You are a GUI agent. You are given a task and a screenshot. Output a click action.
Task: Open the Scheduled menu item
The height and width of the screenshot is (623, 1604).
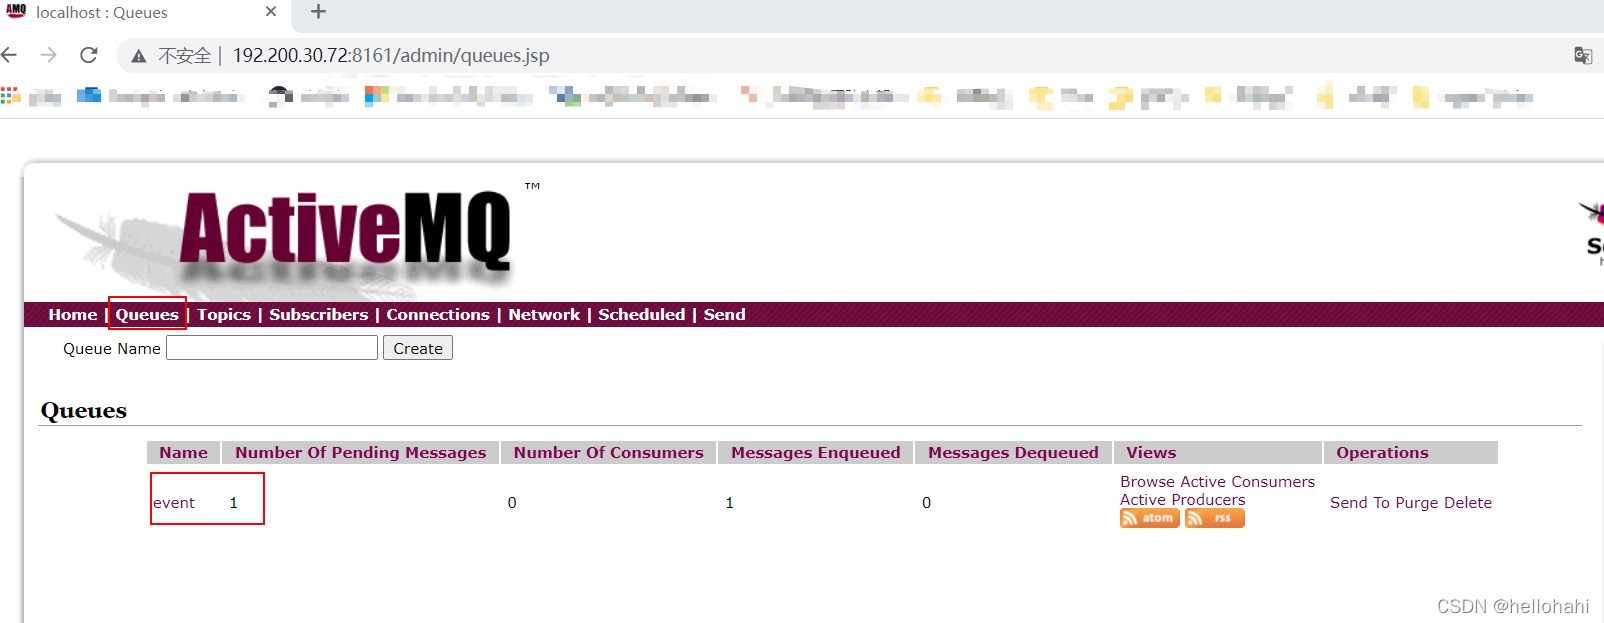642,314
